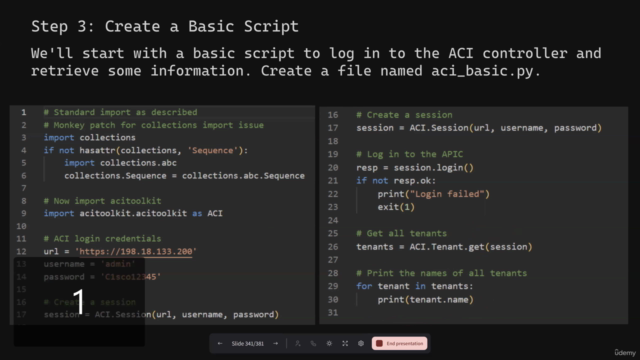
Task: Click line 'resp = session.login()'
Action: (x=415, y=167)
